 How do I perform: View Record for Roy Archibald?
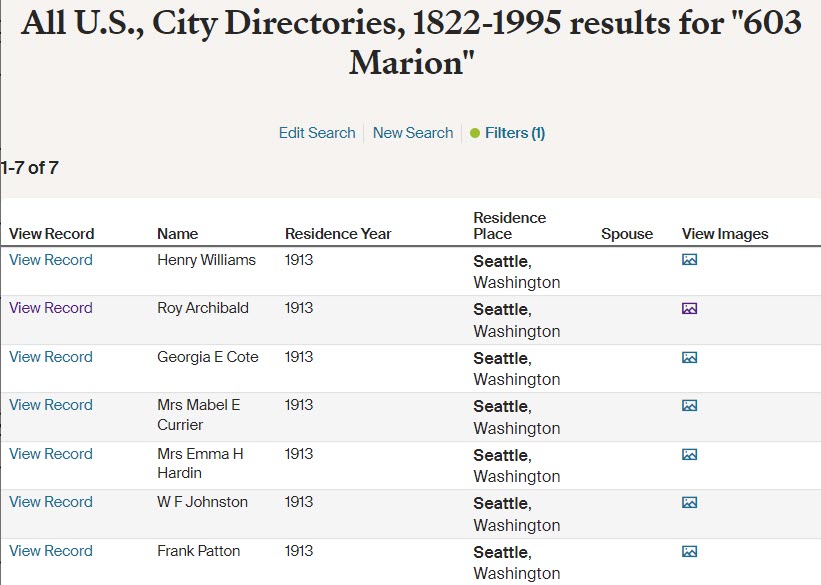tap(51, 308)
